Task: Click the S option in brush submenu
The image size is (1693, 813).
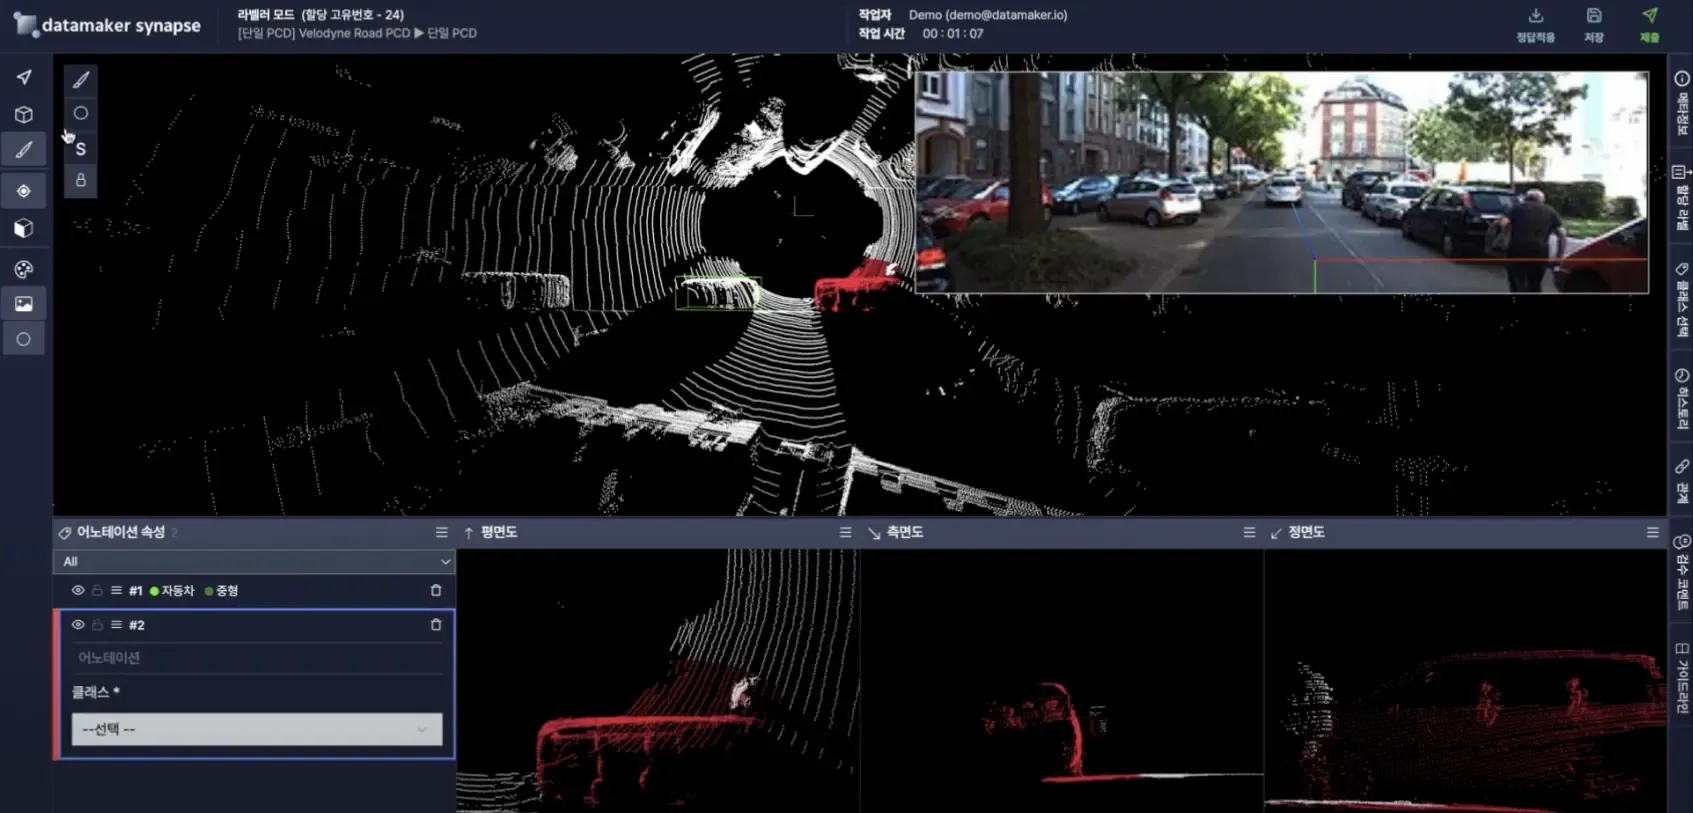Action: click(x=81, y=149)
